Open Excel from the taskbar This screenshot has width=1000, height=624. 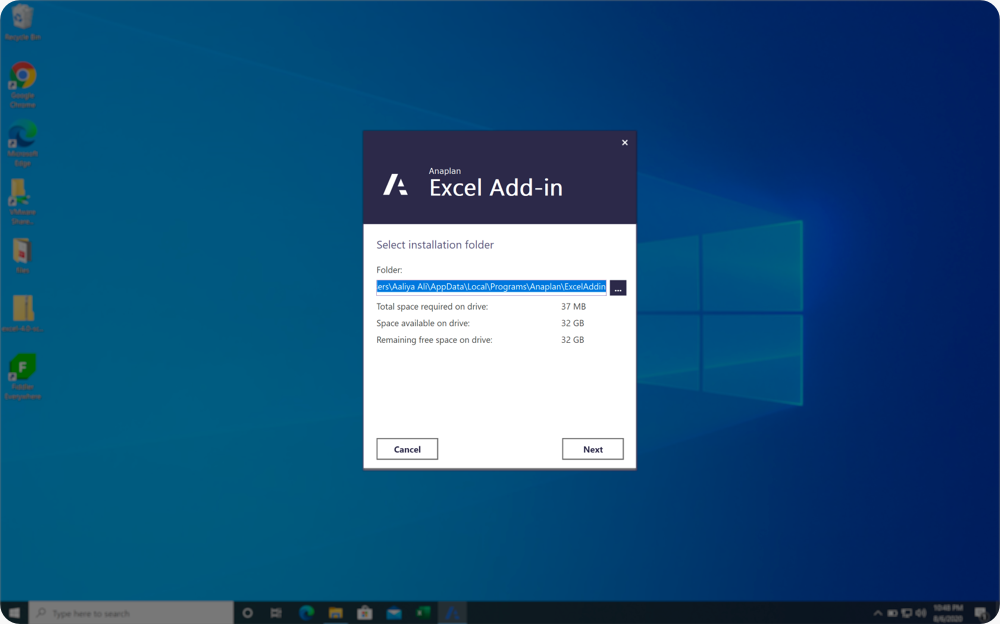point(423,613)
